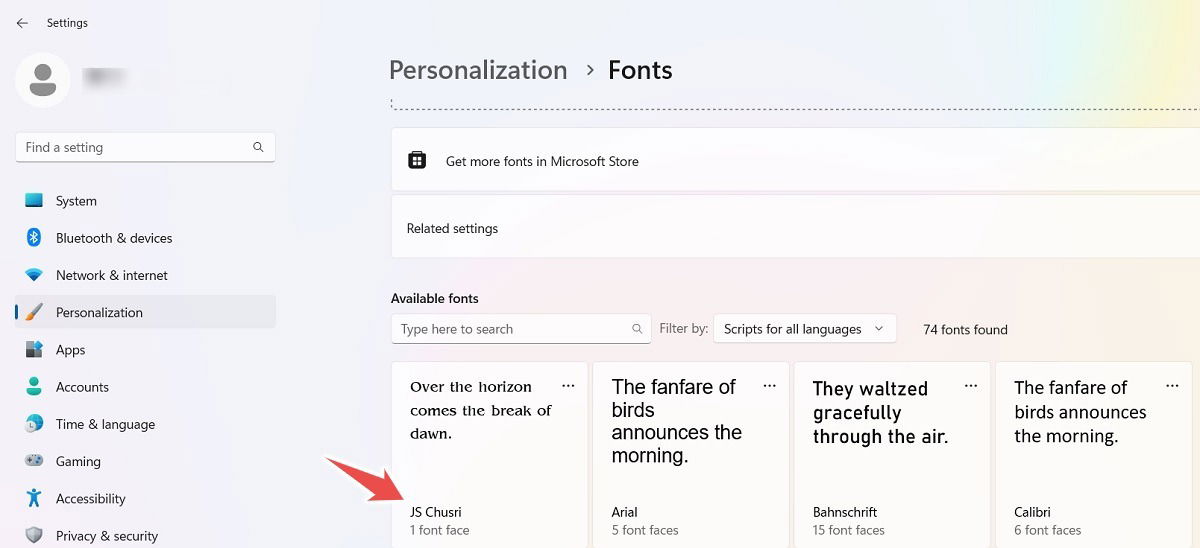Click the Calibri font name
Screen dimensions: 1200x548
(1032, 512)
